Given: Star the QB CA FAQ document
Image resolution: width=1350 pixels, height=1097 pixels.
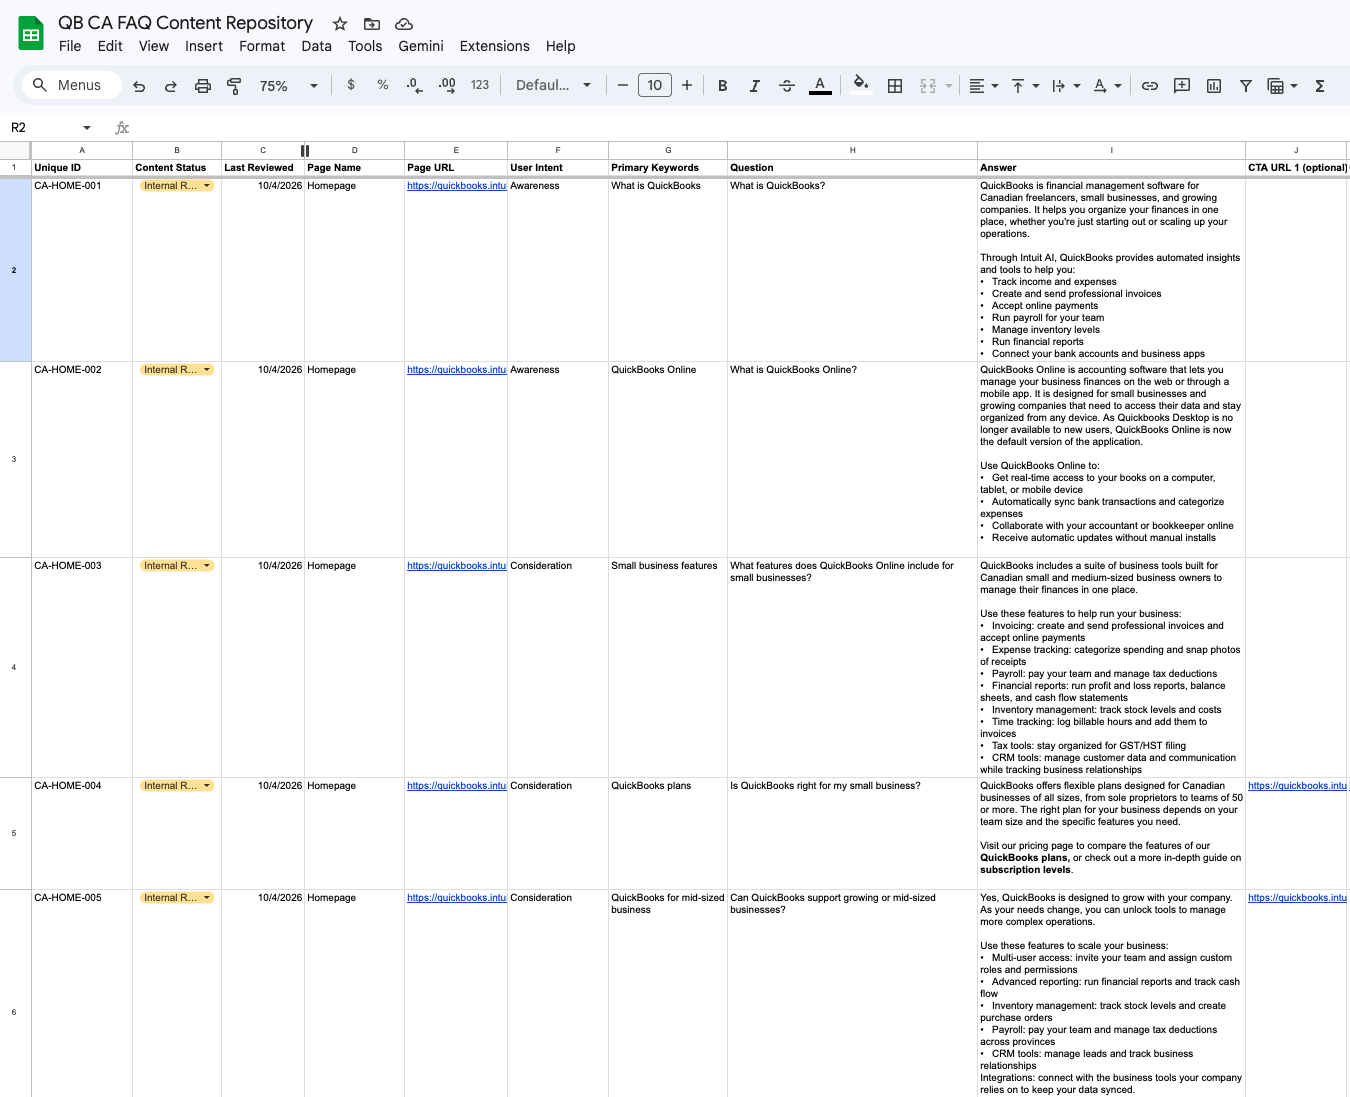Looking at the screenshot, I should [x=340, y=24].
